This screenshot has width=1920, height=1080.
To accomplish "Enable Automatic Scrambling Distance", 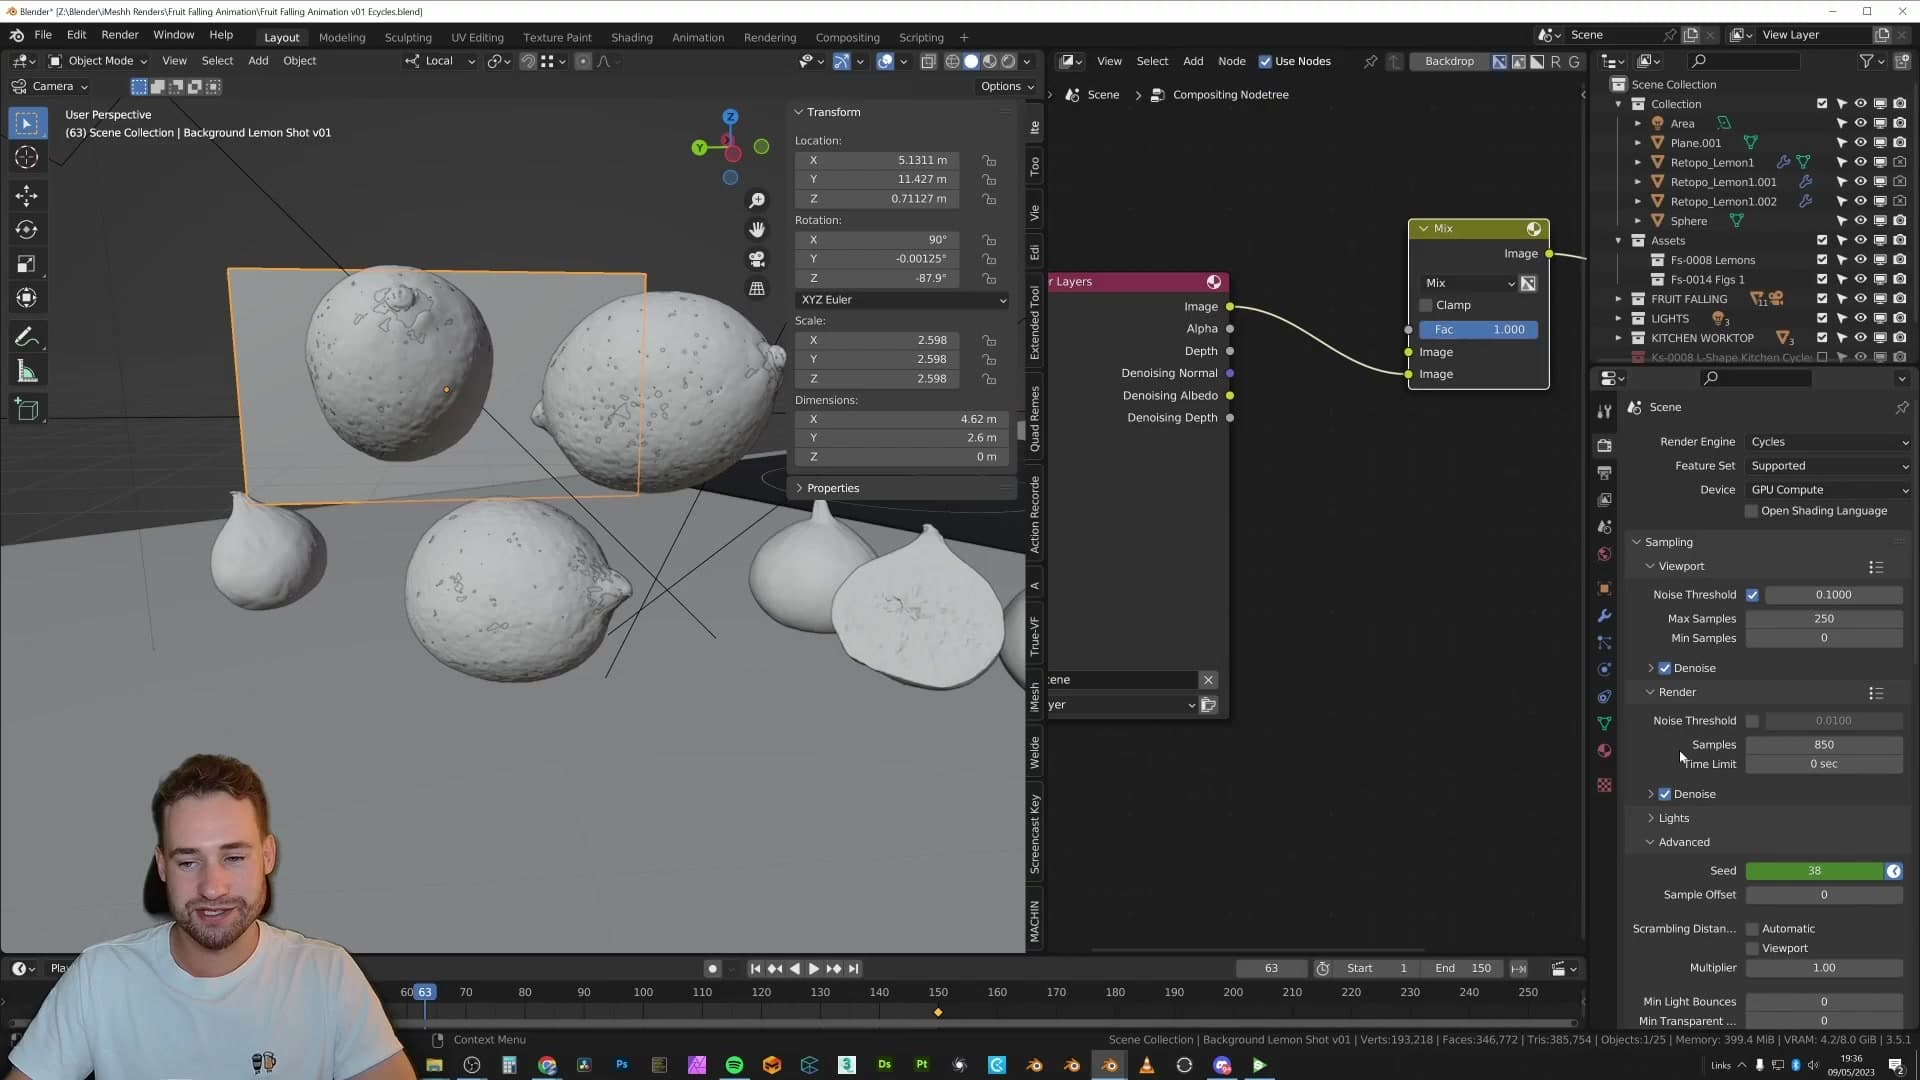I will tap(1752, 929).
